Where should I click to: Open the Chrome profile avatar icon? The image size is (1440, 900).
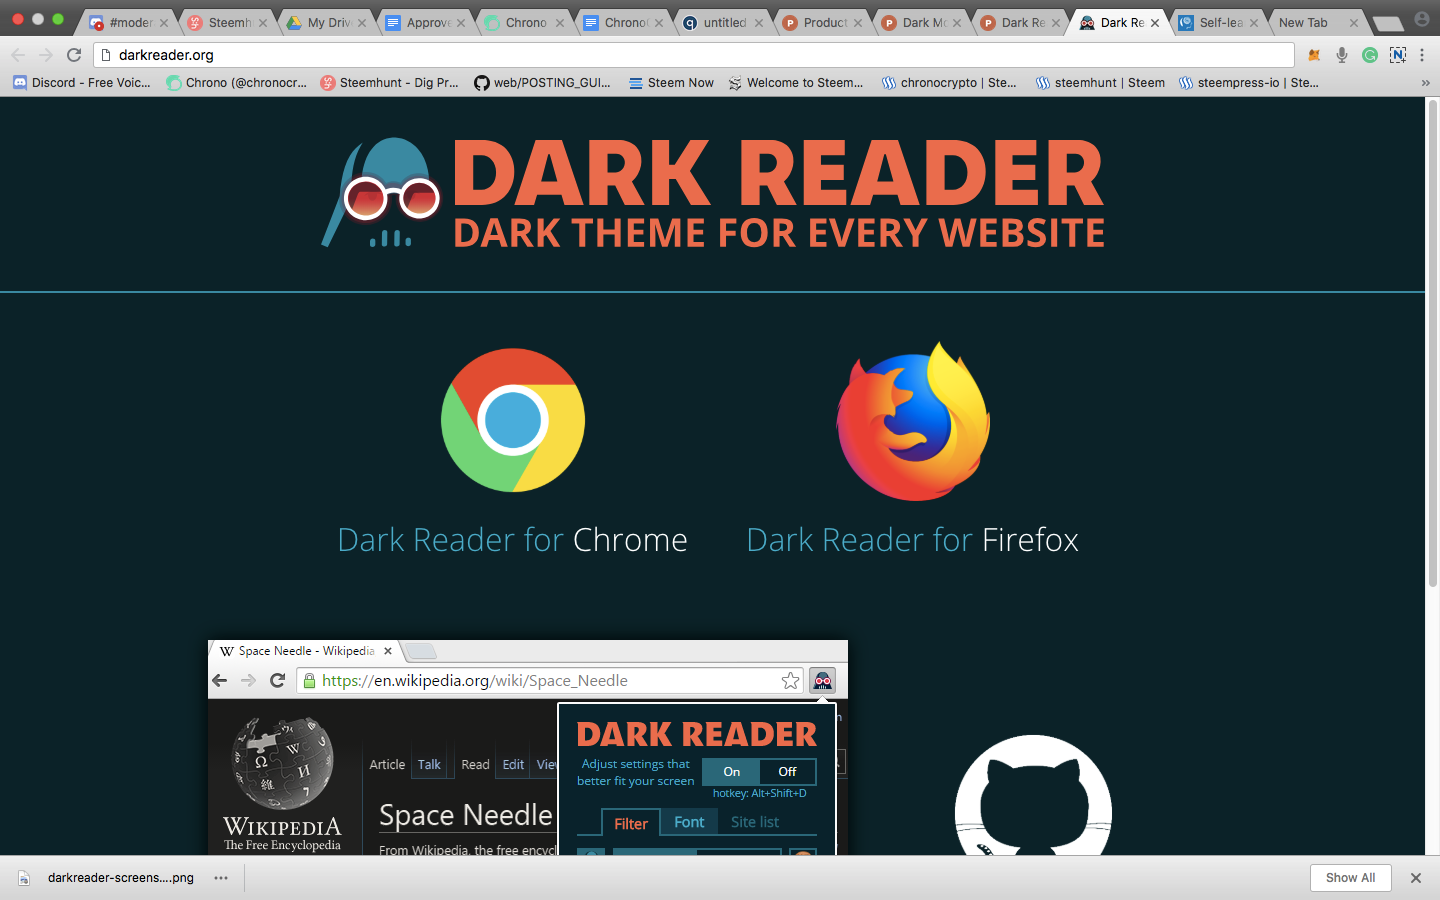point(1421,19)
